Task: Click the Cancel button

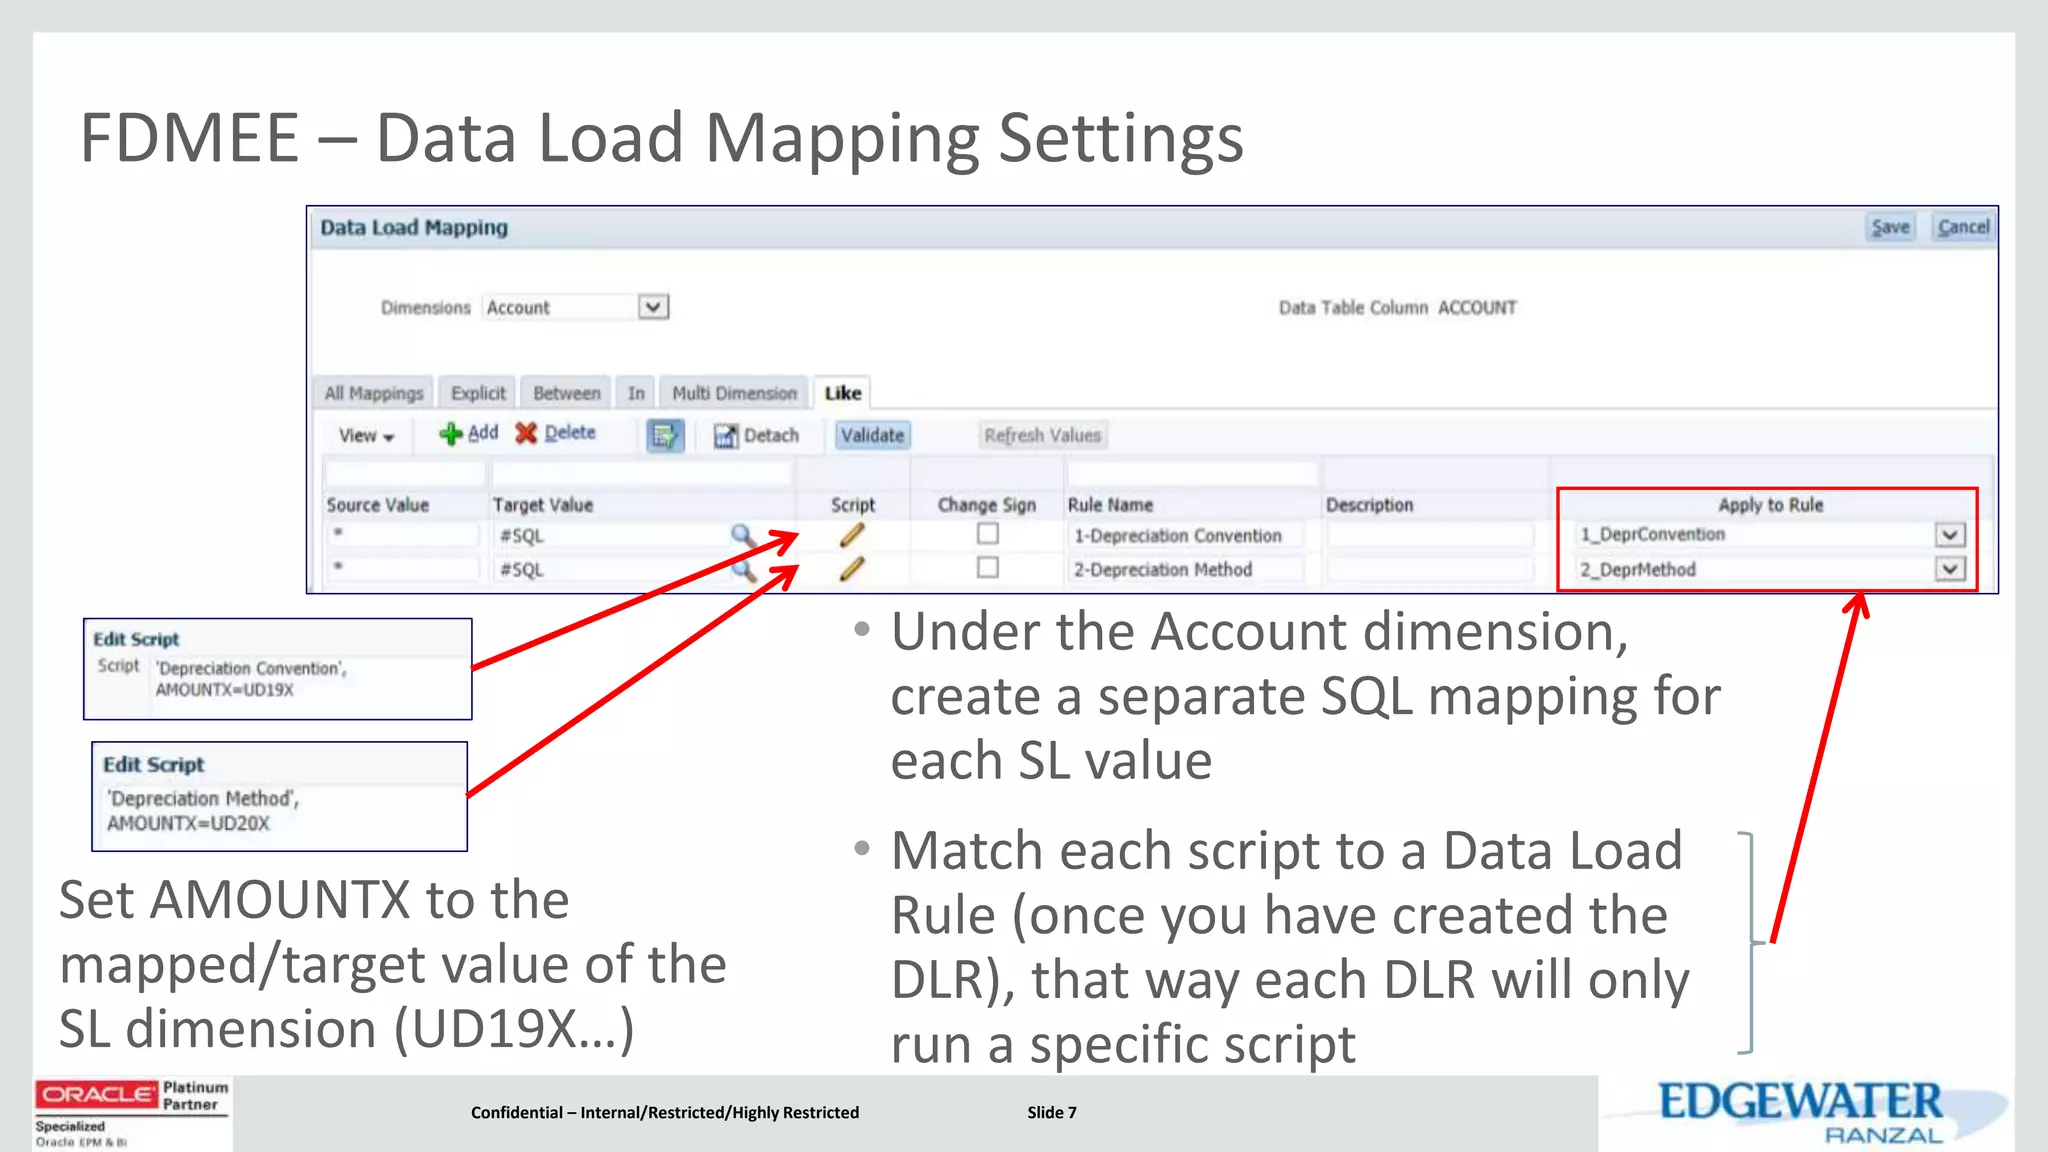Action: point(1963,227)
